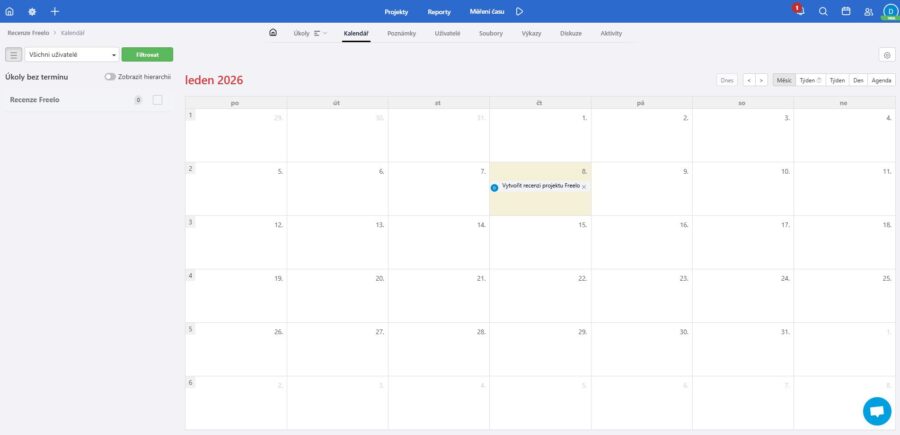Switch to Diskuze tab
The image size is (900, 435).
click(x=571, y=33)
